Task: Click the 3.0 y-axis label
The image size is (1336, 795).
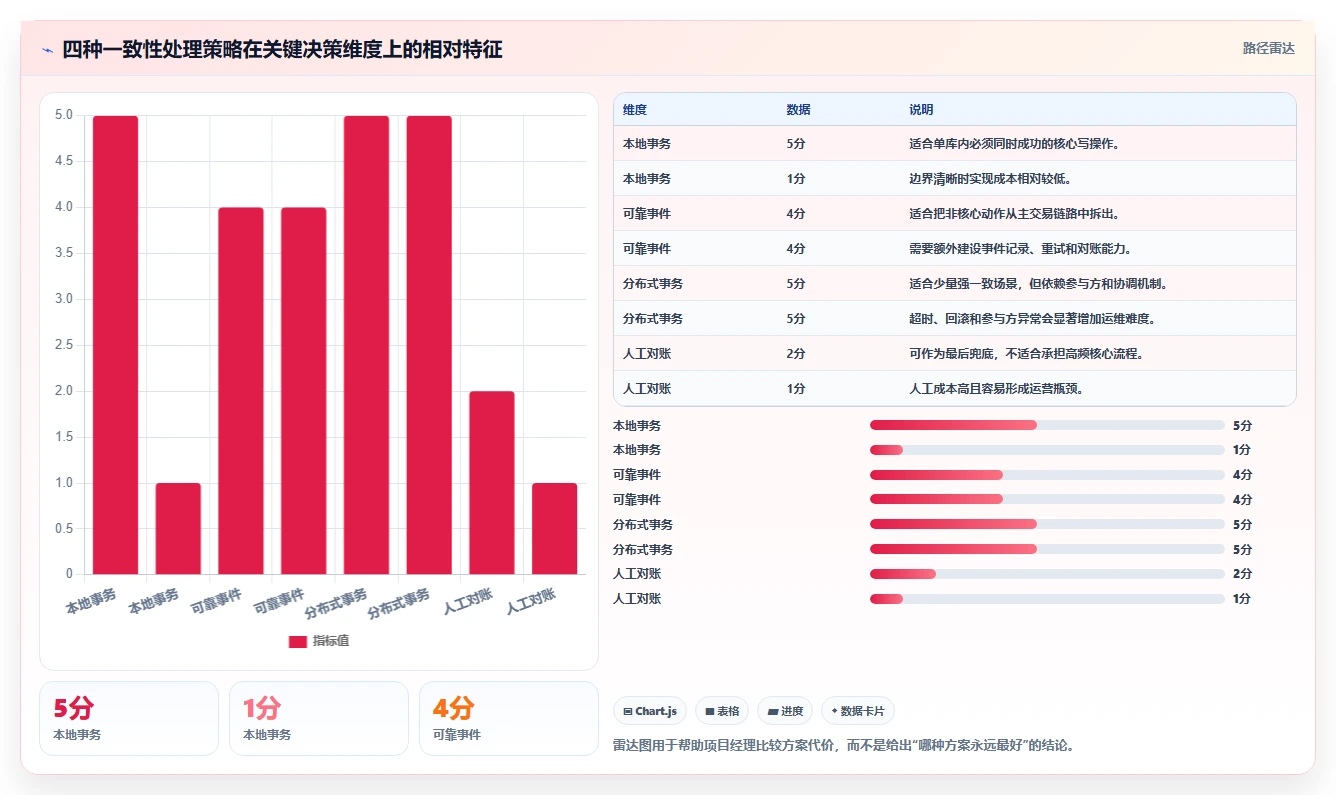Action: [64, 299]
